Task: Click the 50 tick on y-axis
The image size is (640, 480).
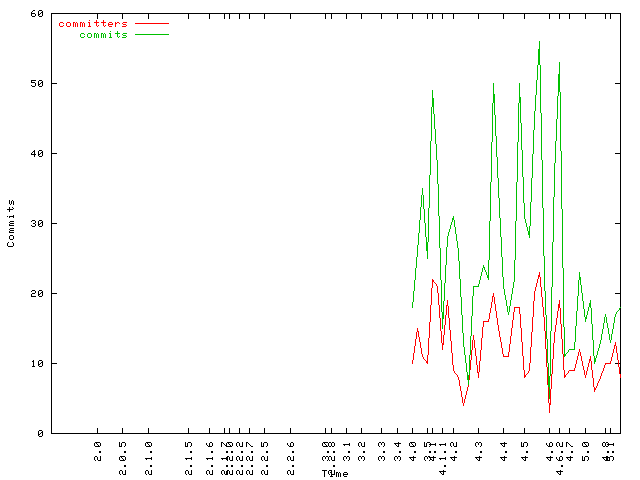Action: pyautogui.click(x=36, y=84)
